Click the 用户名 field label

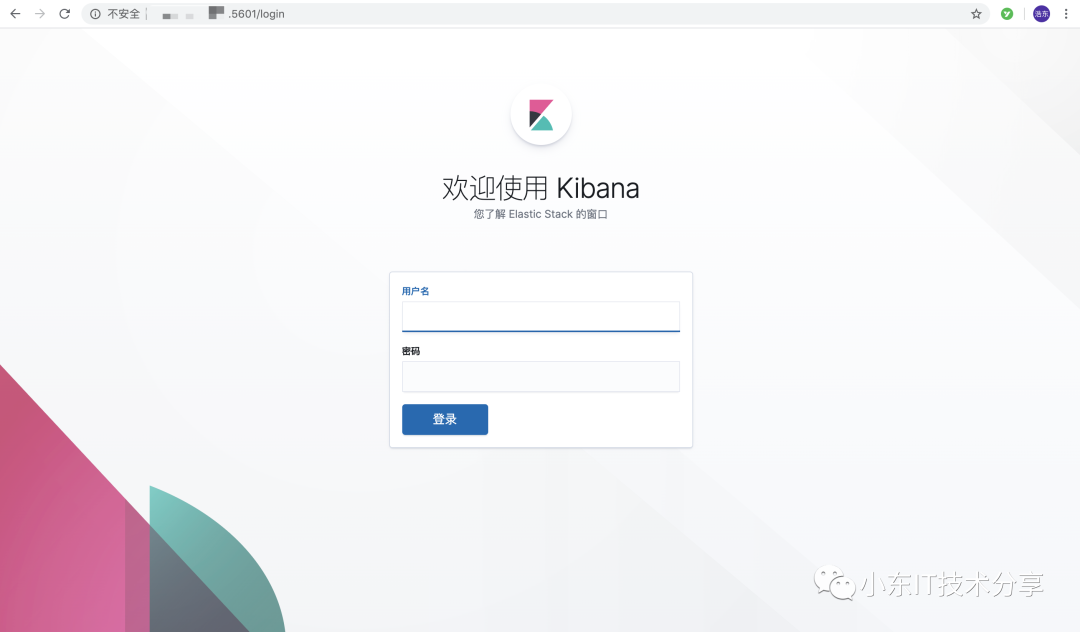(x=415, y=291)
